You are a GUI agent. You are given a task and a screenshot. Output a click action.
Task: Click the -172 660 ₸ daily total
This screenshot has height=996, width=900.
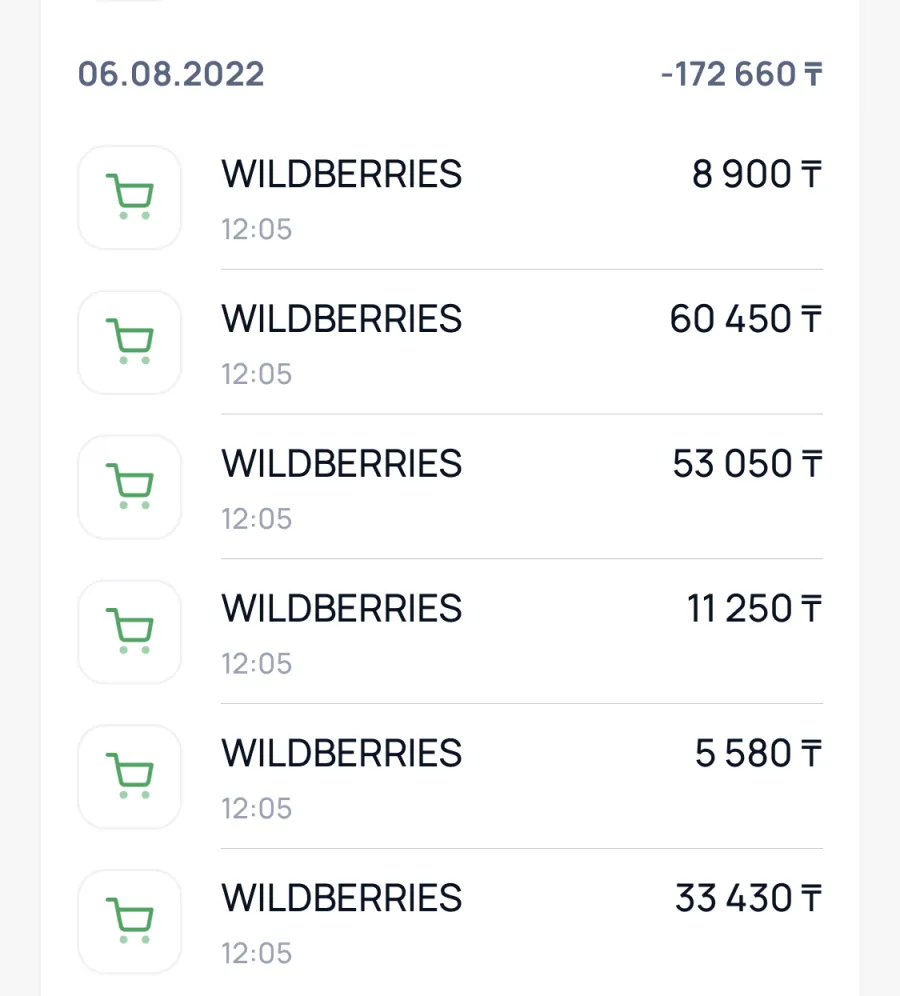coord(742,74)
